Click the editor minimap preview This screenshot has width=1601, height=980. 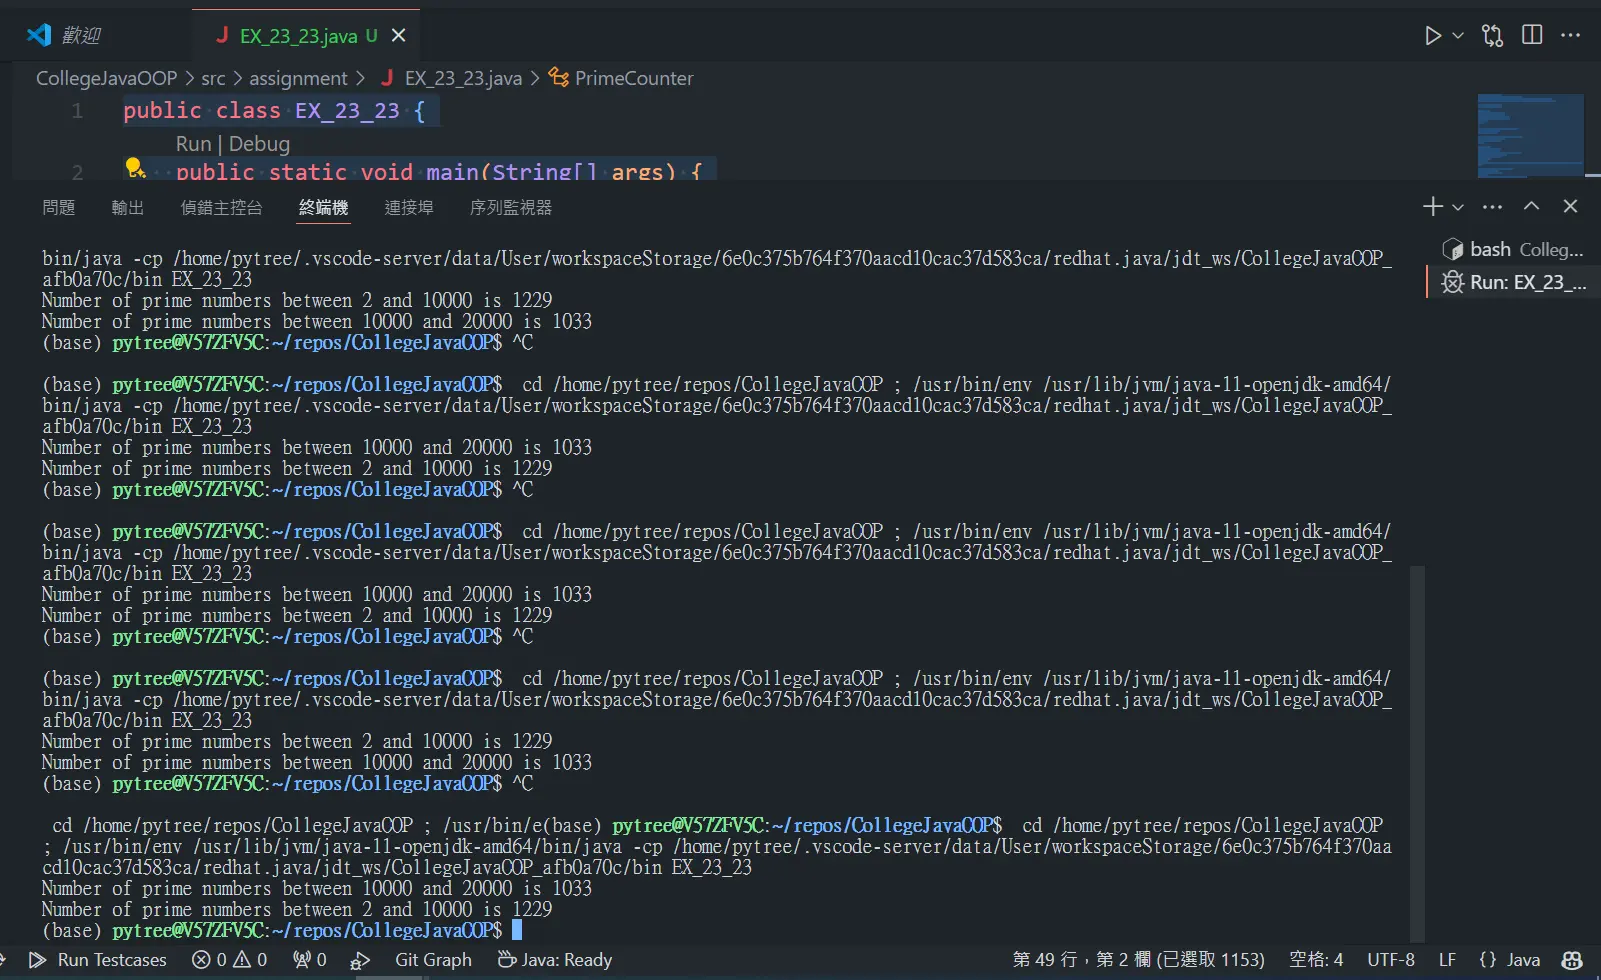[x=1530, y=135]
